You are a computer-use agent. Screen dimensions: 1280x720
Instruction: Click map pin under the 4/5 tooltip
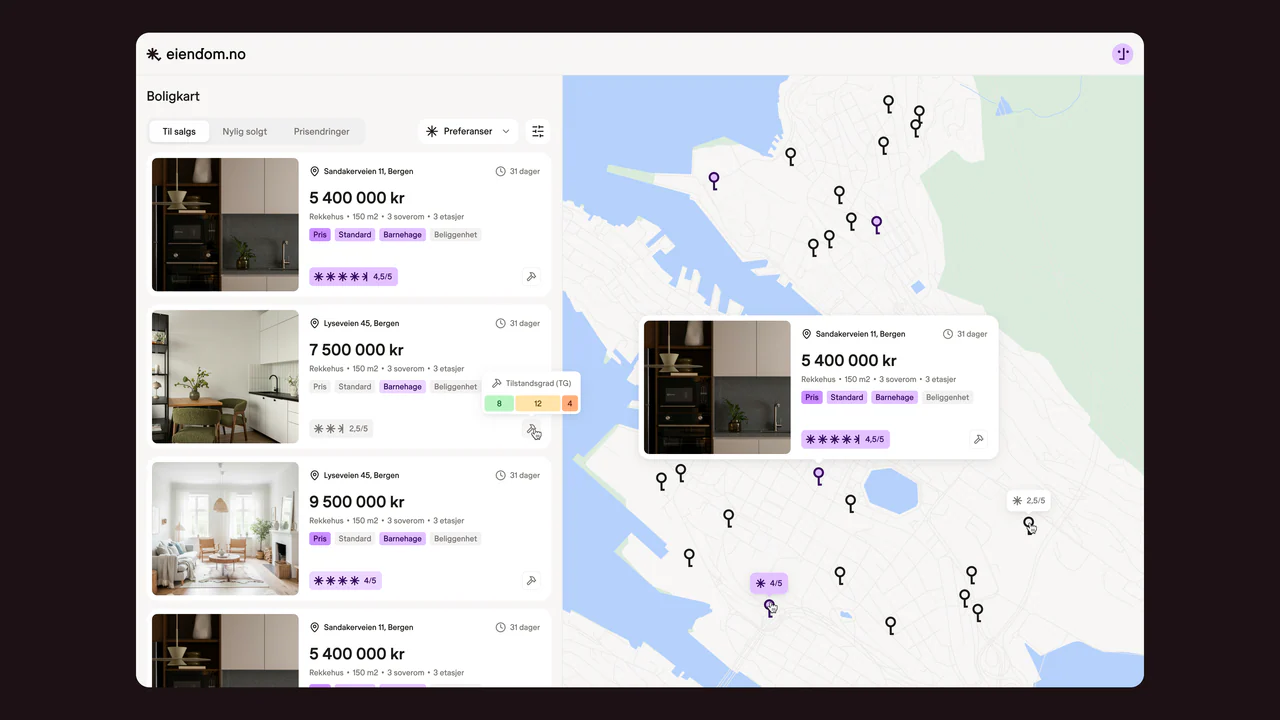coord(769,607)
